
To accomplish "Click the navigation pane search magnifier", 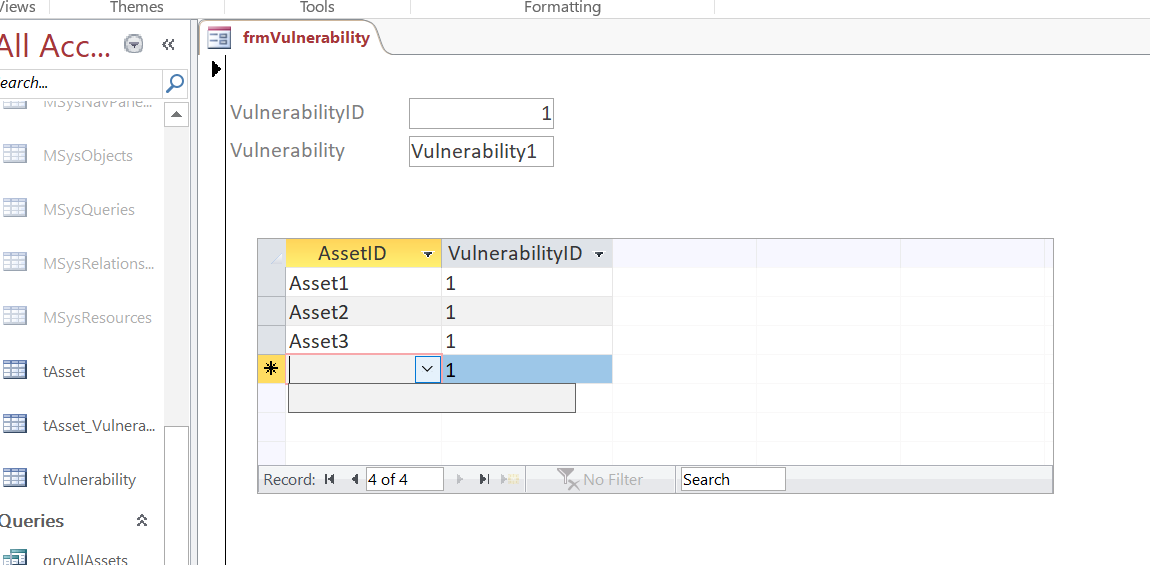I will pyautogui.click(x=175, y=83).
